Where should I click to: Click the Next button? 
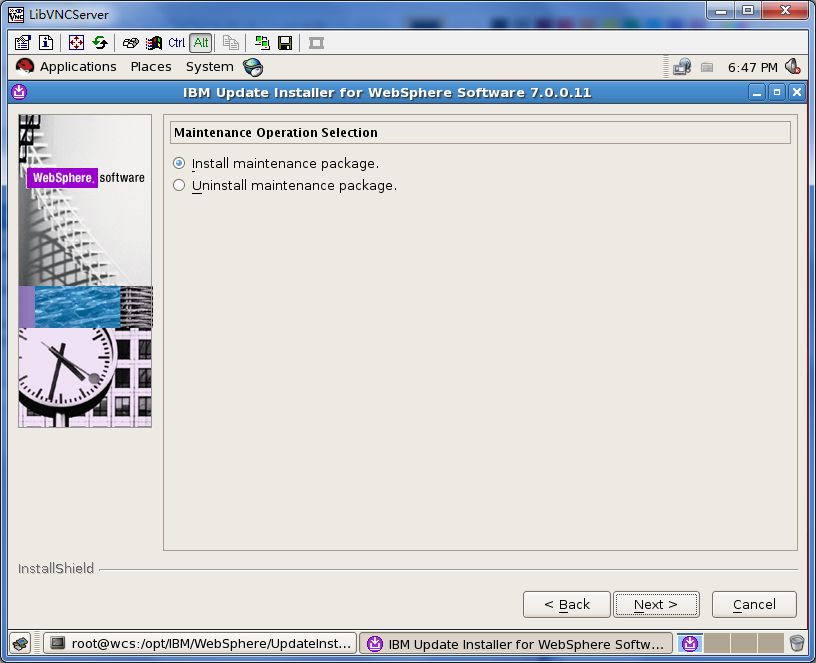pyautogui.click(x=656, y=604)
